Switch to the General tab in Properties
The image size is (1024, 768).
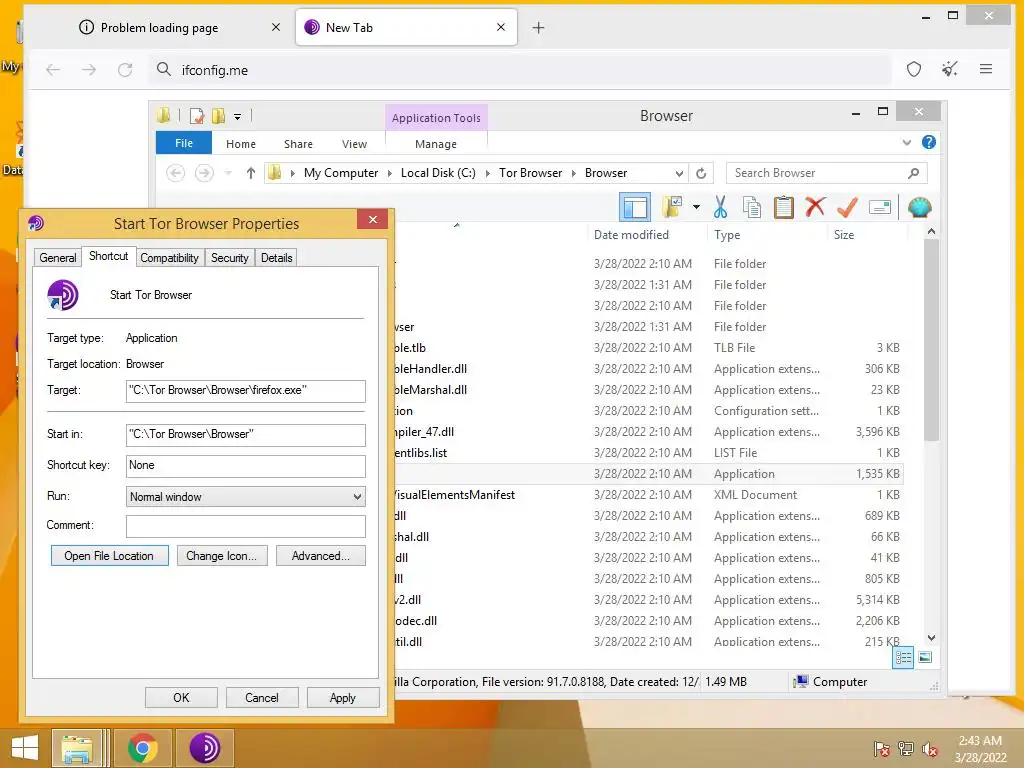[57, 258]
